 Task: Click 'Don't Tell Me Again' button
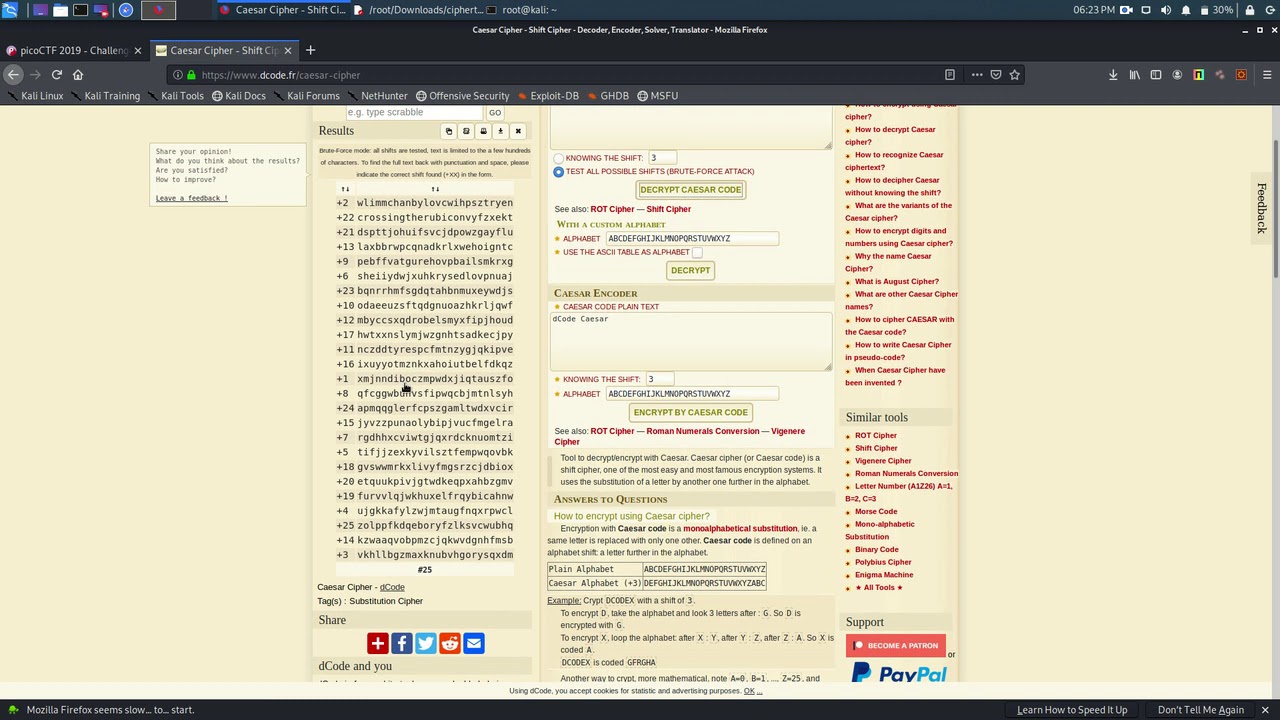click(1200, 710)
